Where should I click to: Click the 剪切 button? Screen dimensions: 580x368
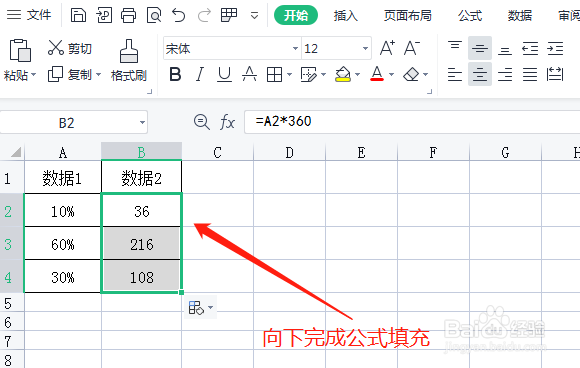[x=70, y=48]
